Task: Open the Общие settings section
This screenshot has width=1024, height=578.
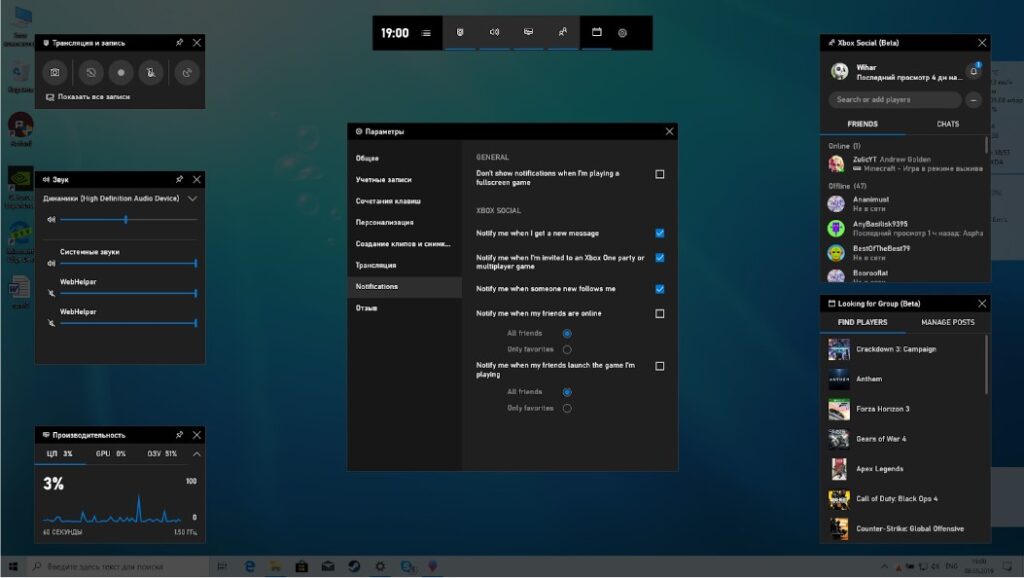Action: (404, 158)
